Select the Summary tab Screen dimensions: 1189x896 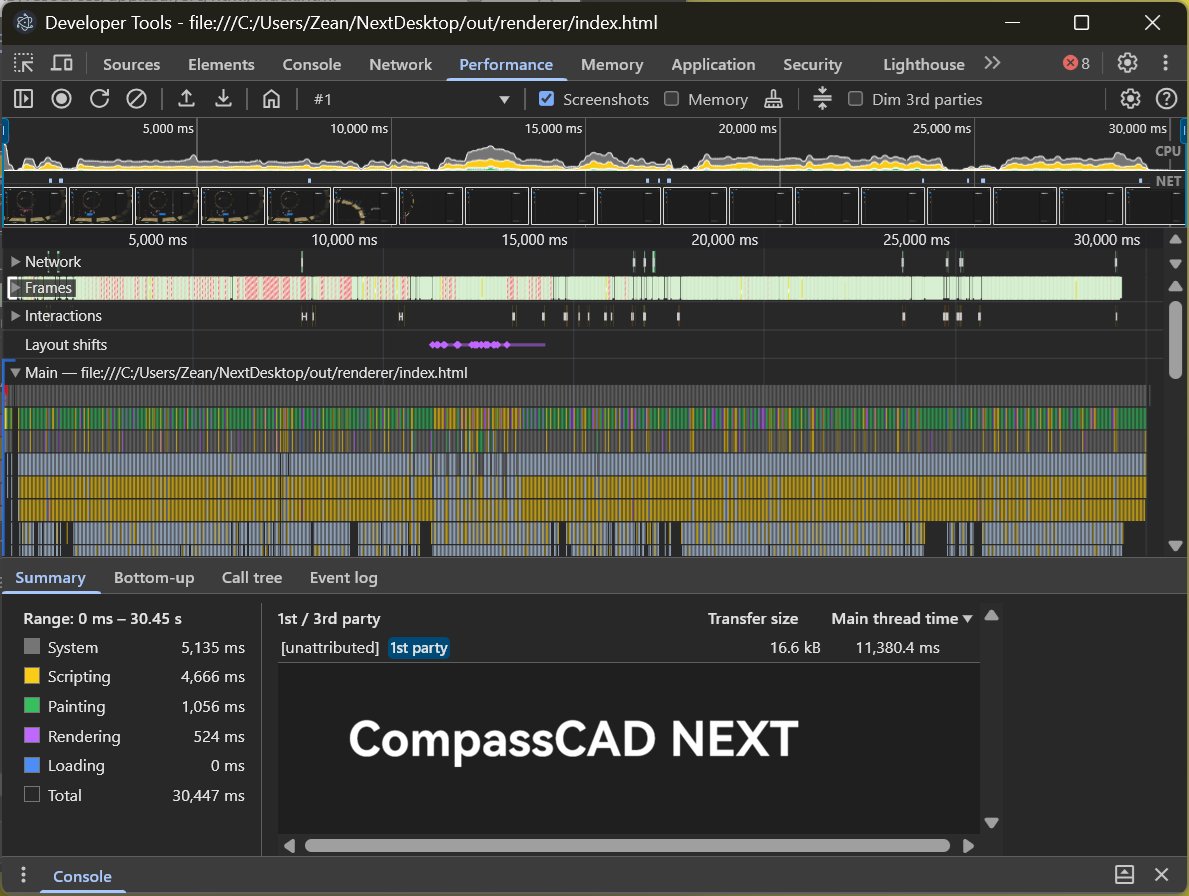pyautogui.click(x=50, y=578)
